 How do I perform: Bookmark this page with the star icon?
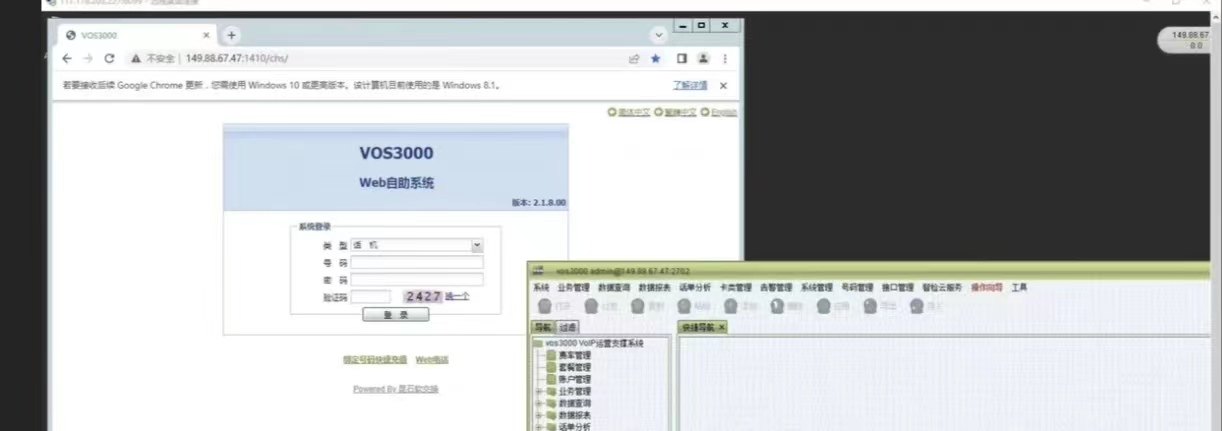pos(656,58)
